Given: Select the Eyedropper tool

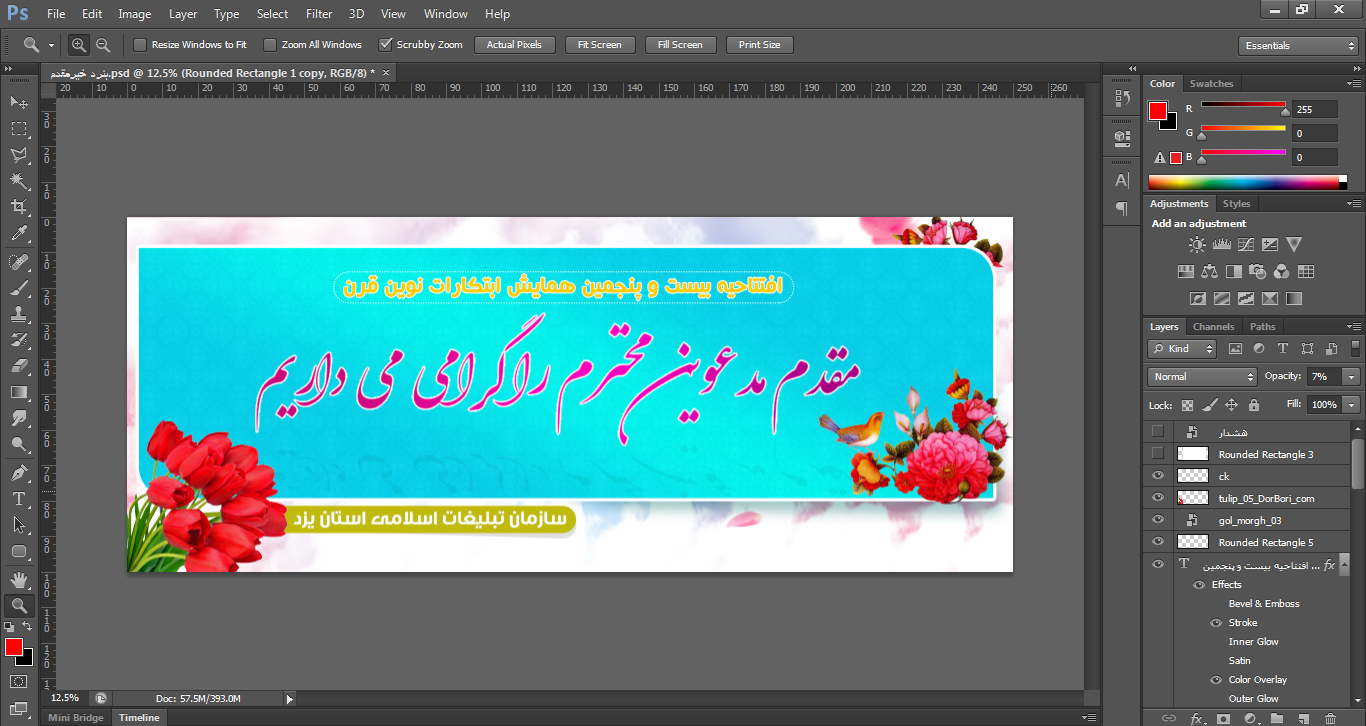Looking at the screenshot, I should 19,233.
